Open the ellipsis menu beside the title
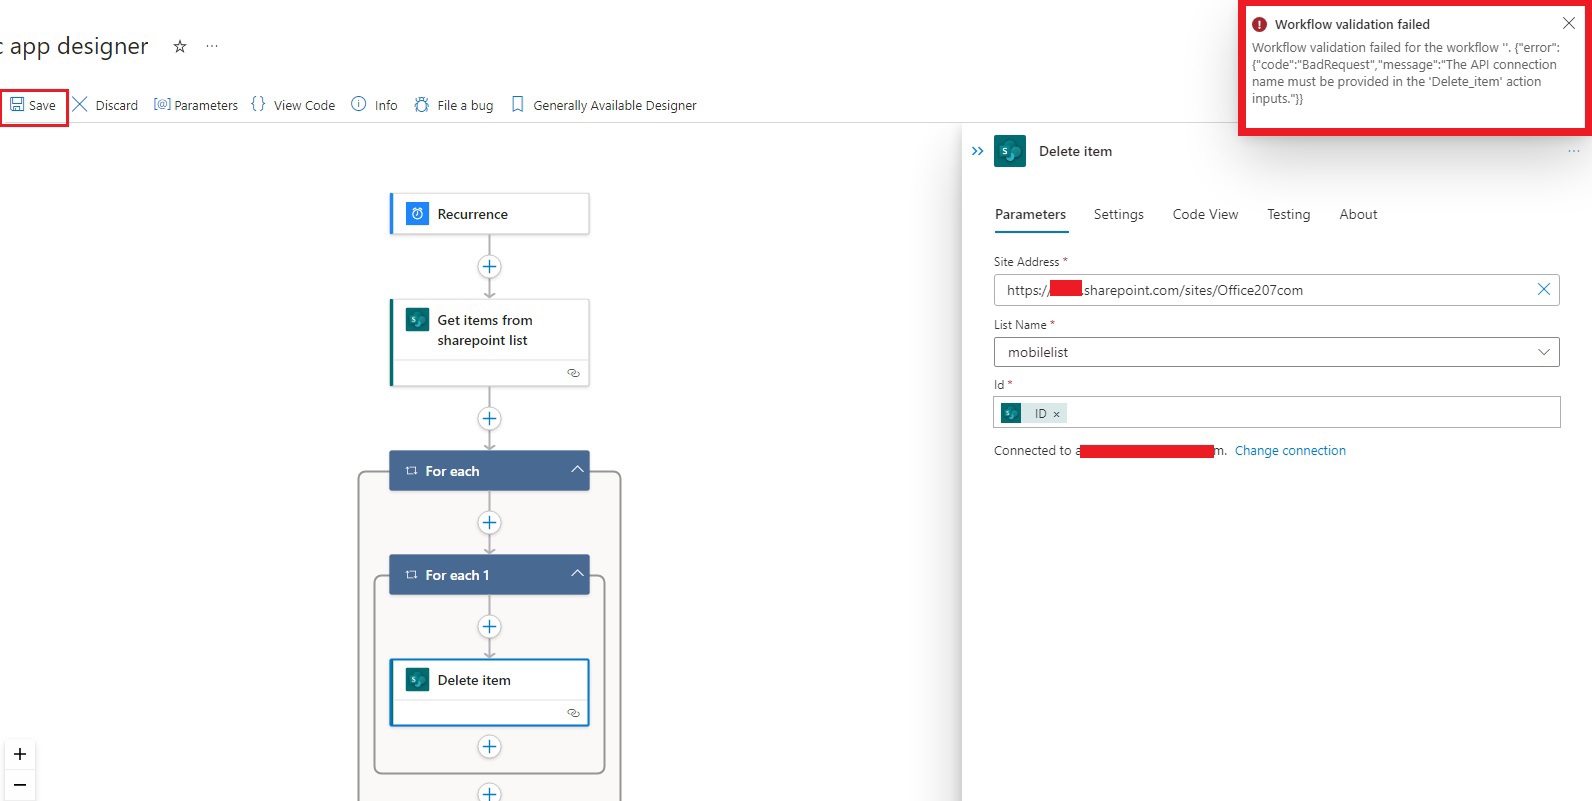The width and height of the screenshot is (1592, 801). coord(212,46)
